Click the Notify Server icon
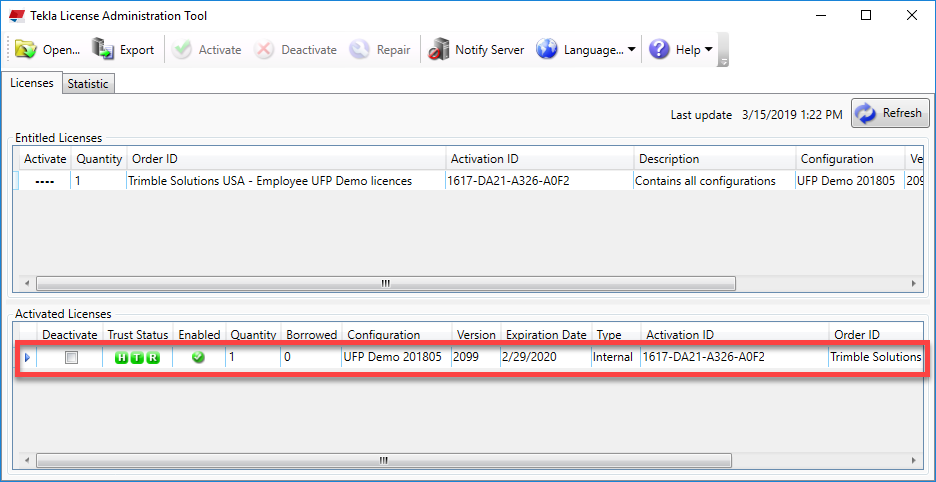This screenshot has height=482, width=936. point(438,49)
